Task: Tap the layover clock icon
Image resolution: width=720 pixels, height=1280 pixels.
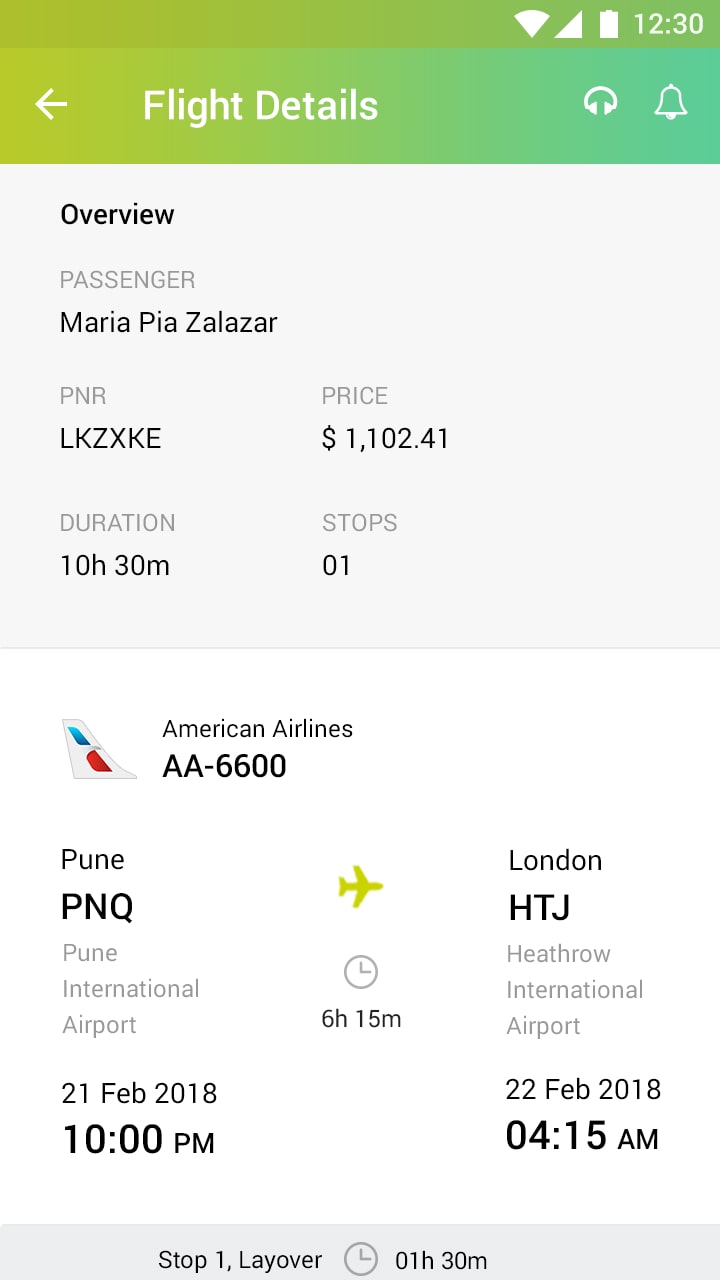Action: coord(361,1259)
